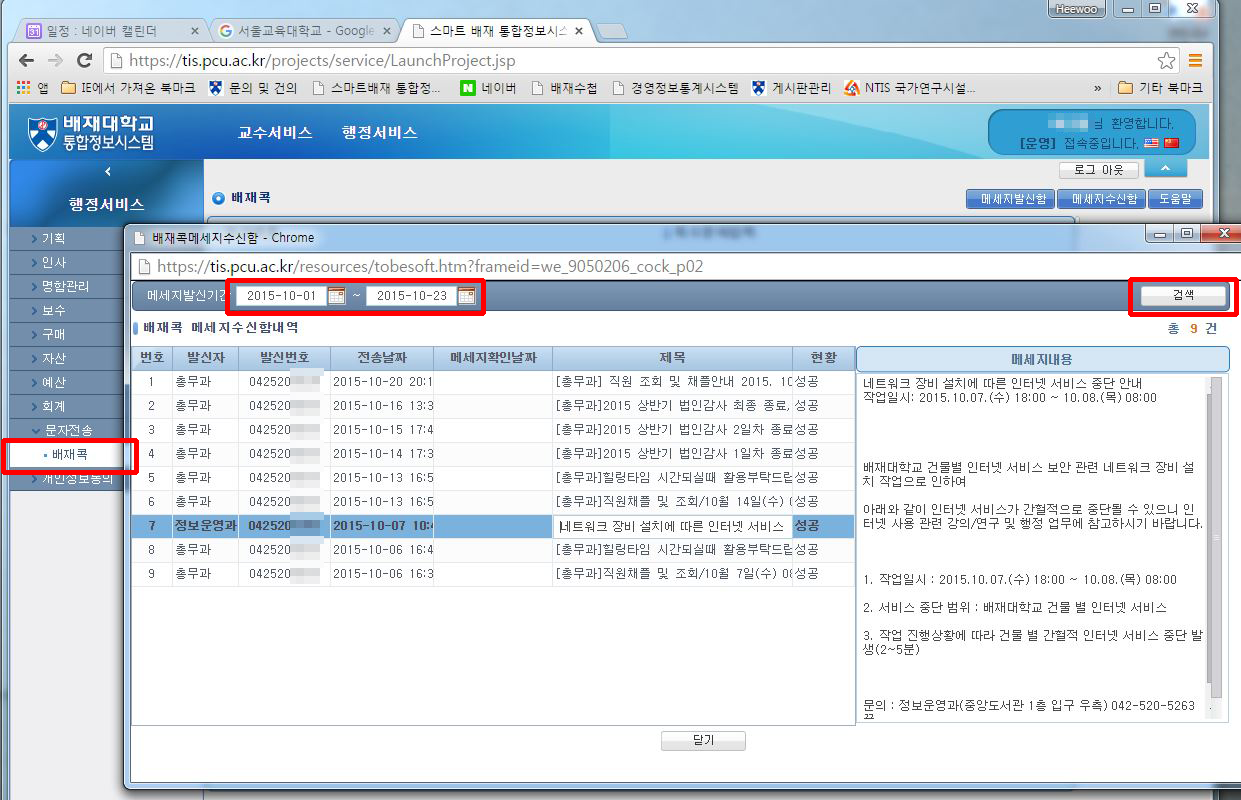Select the US flag language icon
1241x800 pixels.
point(1151,143)
